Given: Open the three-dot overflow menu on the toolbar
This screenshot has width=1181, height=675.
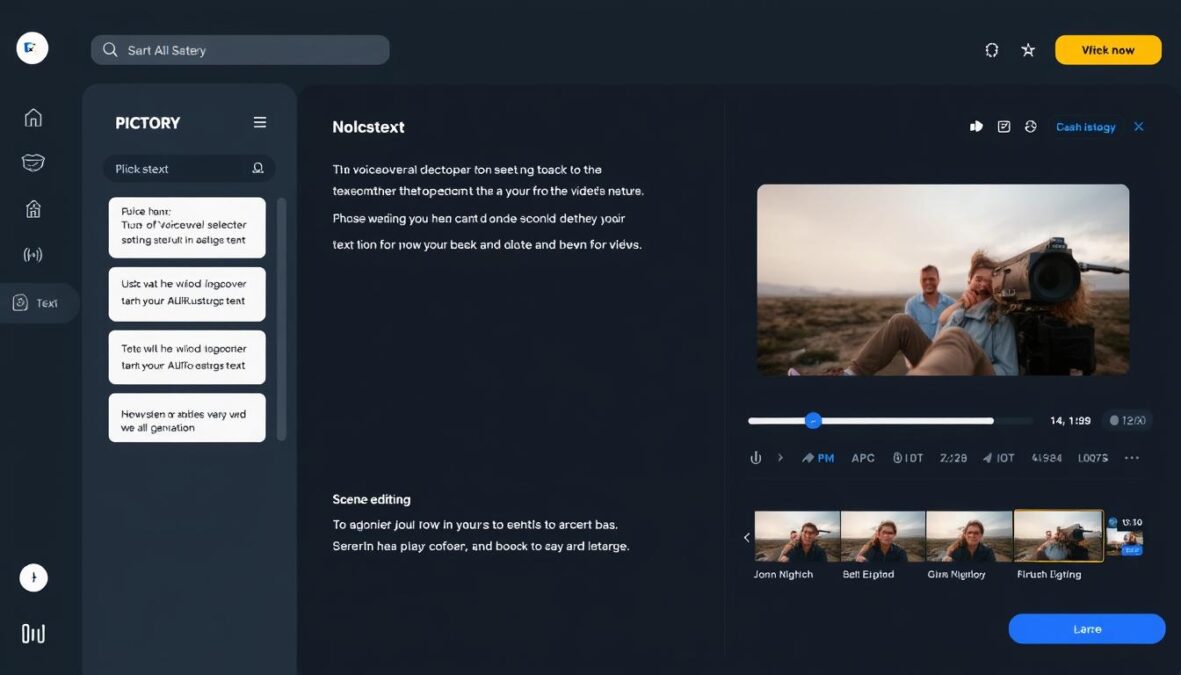Looking at the screenshot, I should click(1132, 457).
